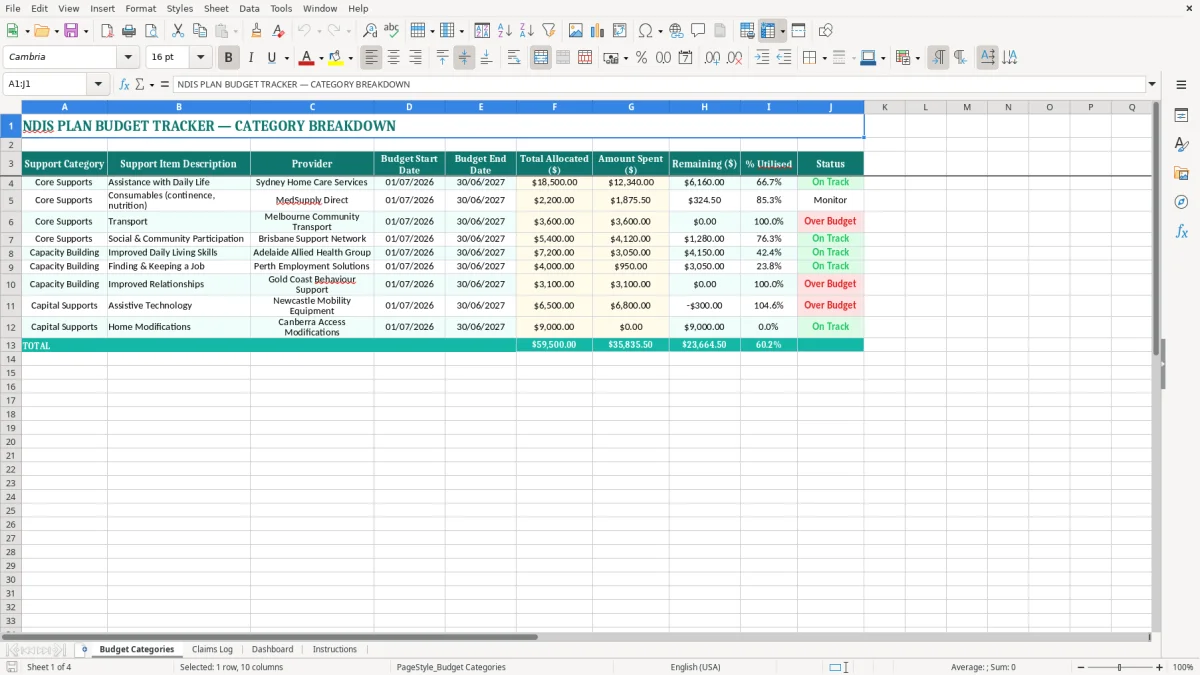Image resolution: width=1200 pixels, height=675 pixels.
Task: Open the background color dropdown arrow
Action: click(350, 58)
